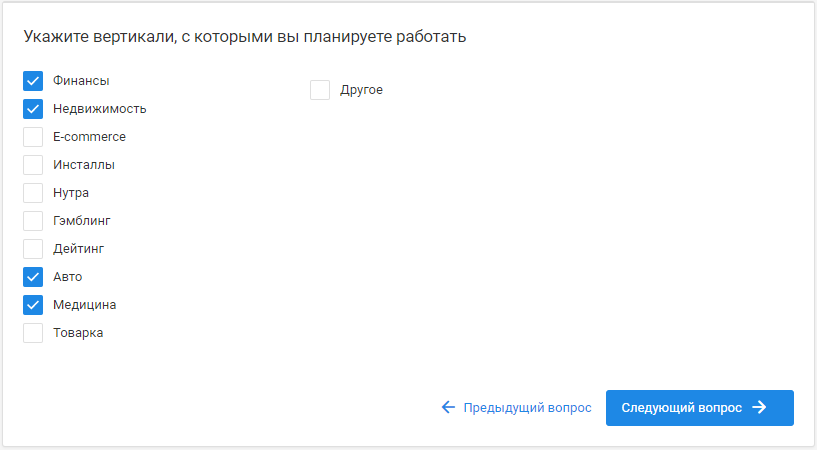Tick the Другое checkbox
This screenshot has height=450, width=817.
tap(320, 90)
